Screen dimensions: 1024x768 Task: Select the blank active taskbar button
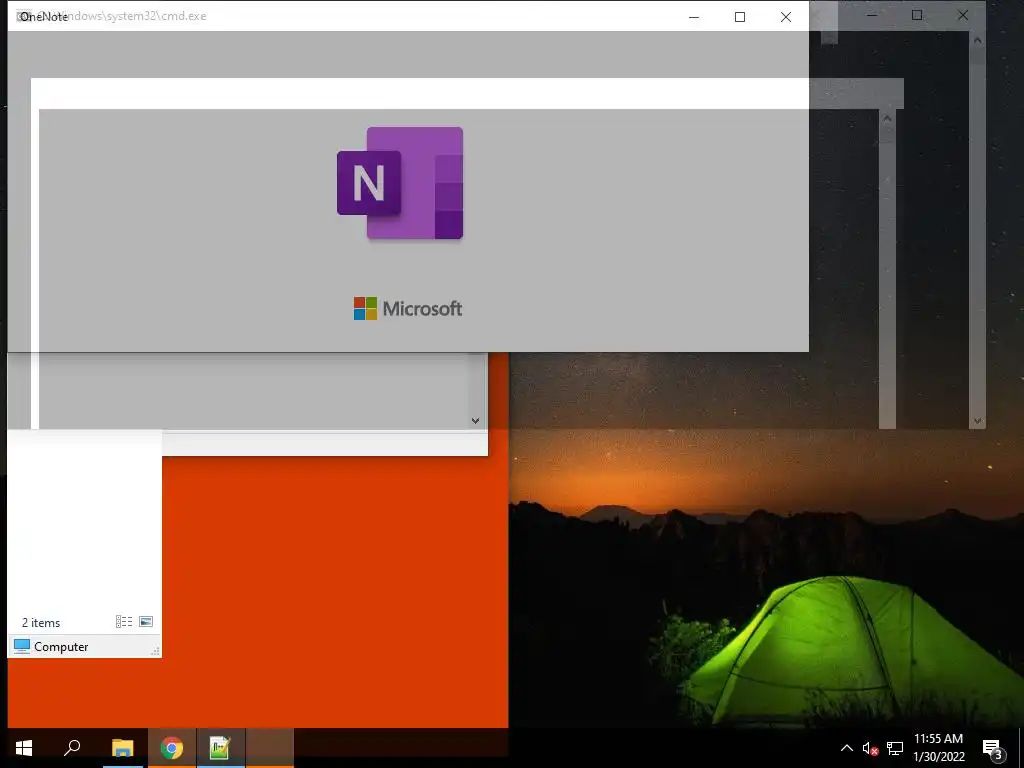(270, 748)
